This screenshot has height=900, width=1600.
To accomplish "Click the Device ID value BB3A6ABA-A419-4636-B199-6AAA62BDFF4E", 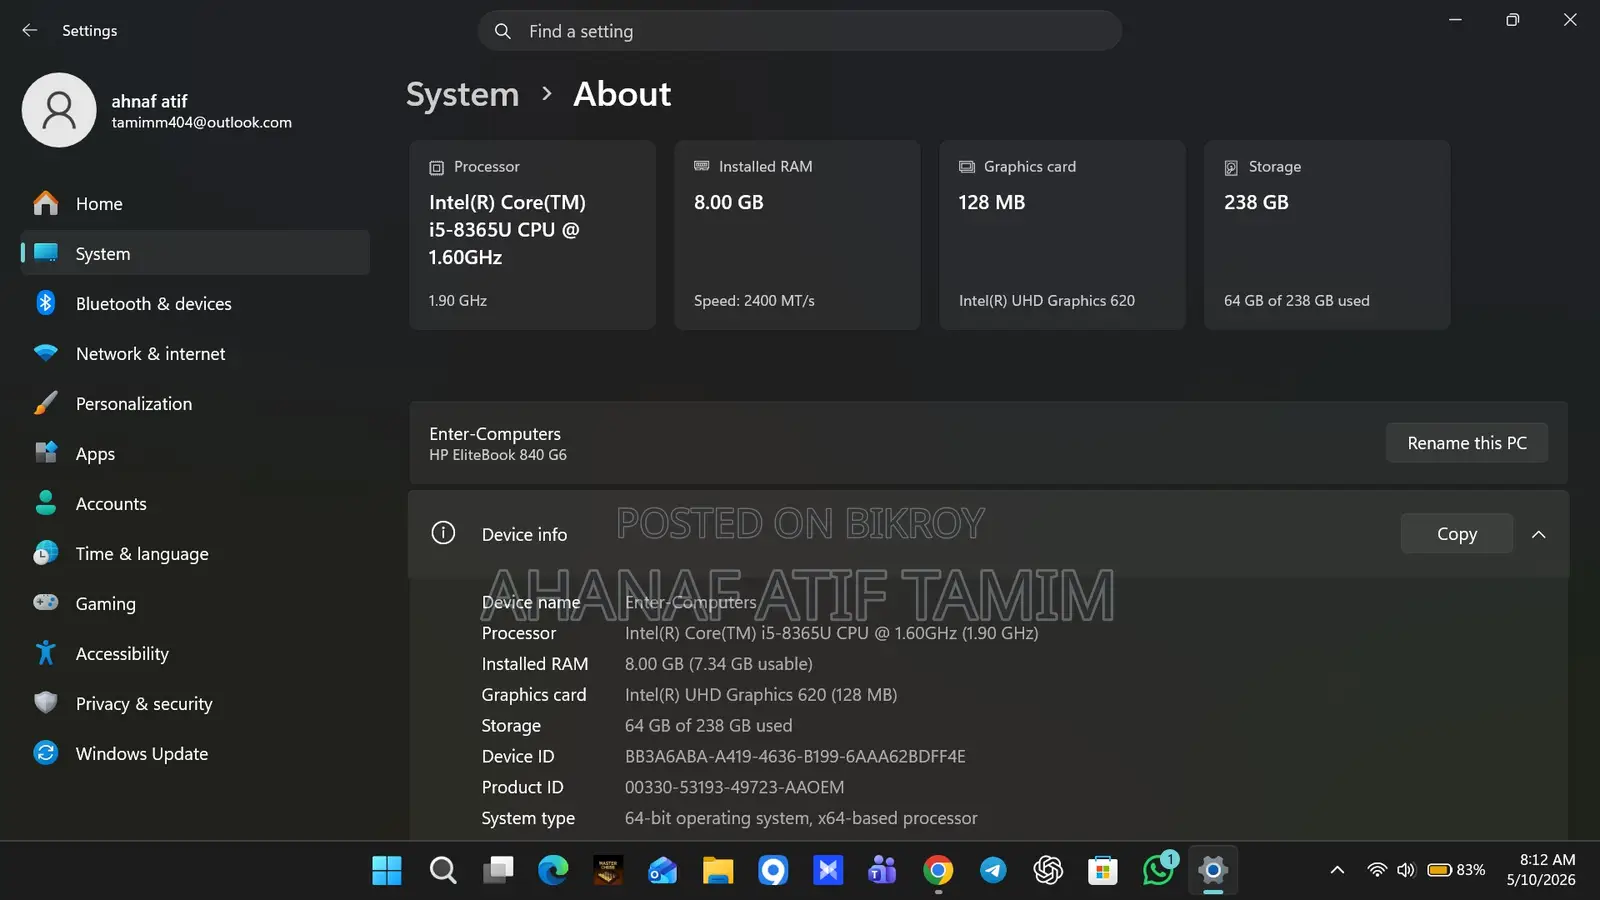I will [795, 757].
